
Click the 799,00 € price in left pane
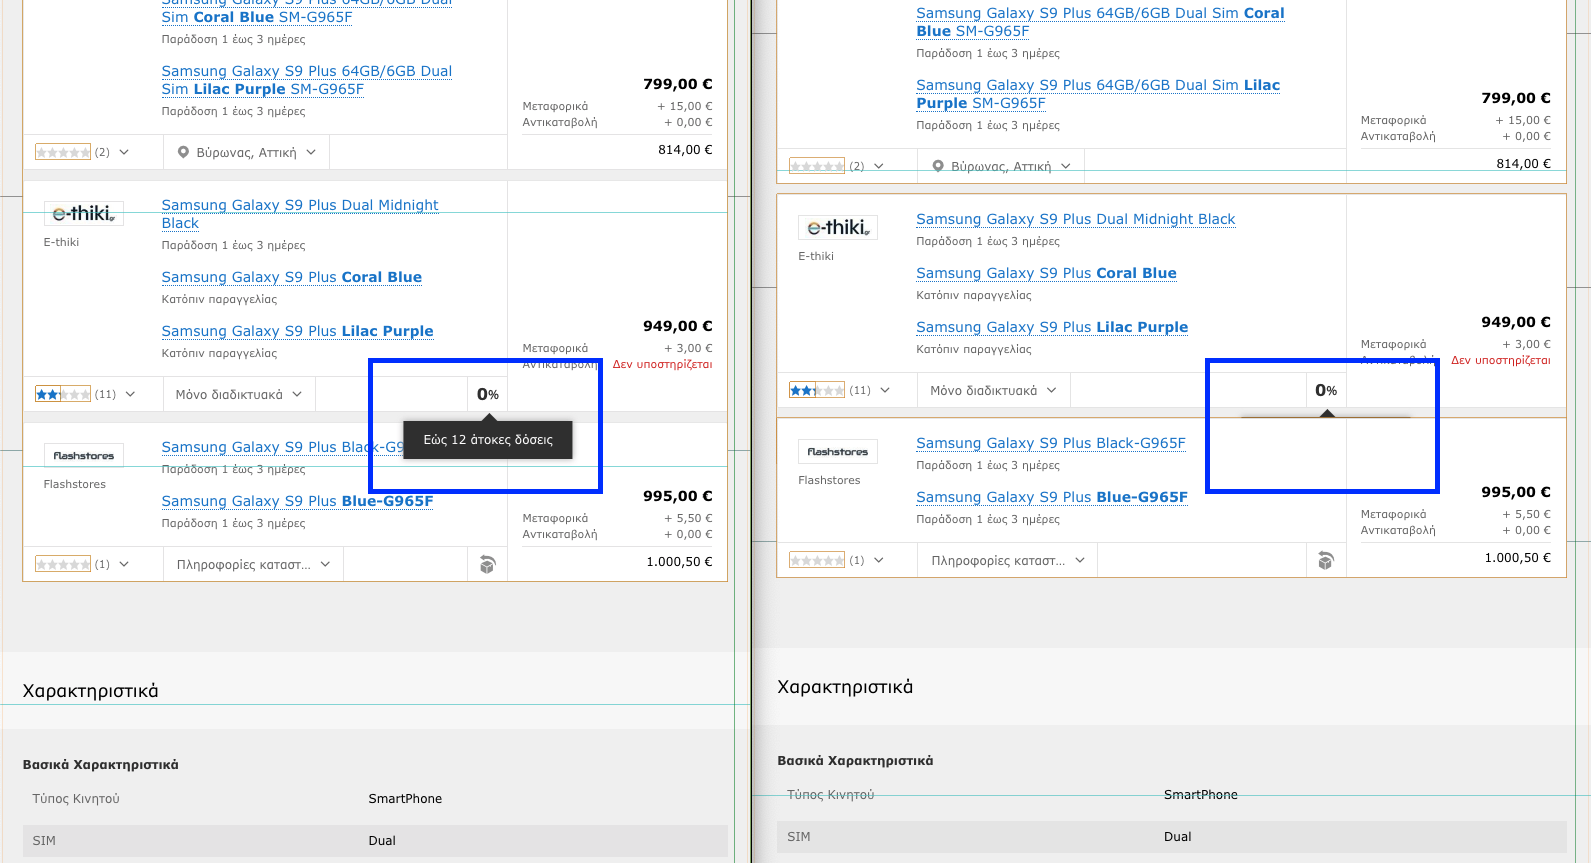coord(678,84)
